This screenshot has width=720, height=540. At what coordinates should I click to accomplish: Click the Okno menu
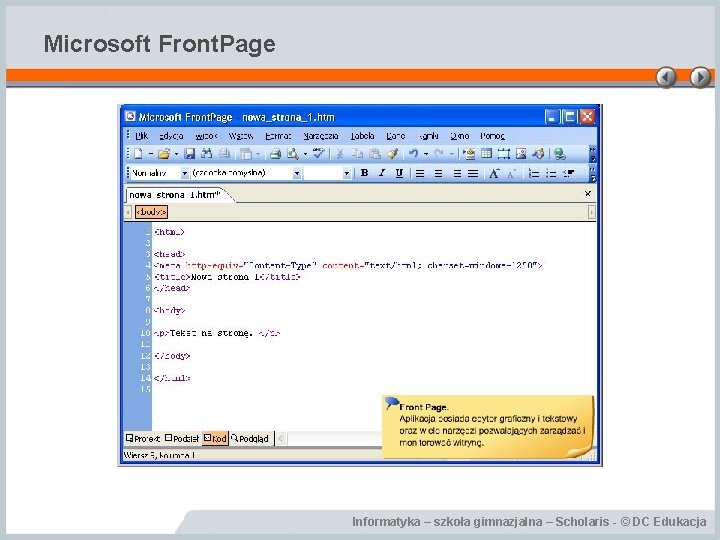(x=460, y=136)
